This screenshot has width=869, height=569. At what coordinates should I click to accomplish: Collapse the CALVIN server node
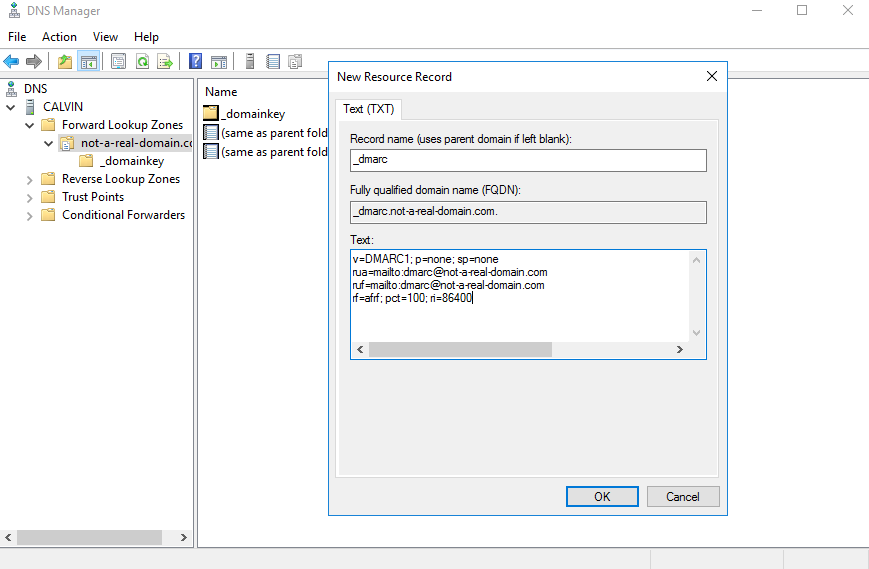coord(11,107)
